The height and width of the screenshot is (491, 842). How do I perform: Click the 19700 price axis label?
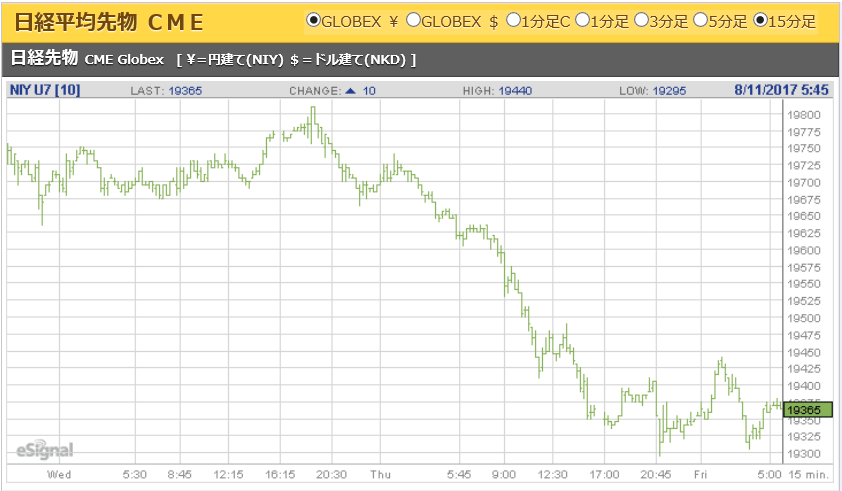[804, 183]
